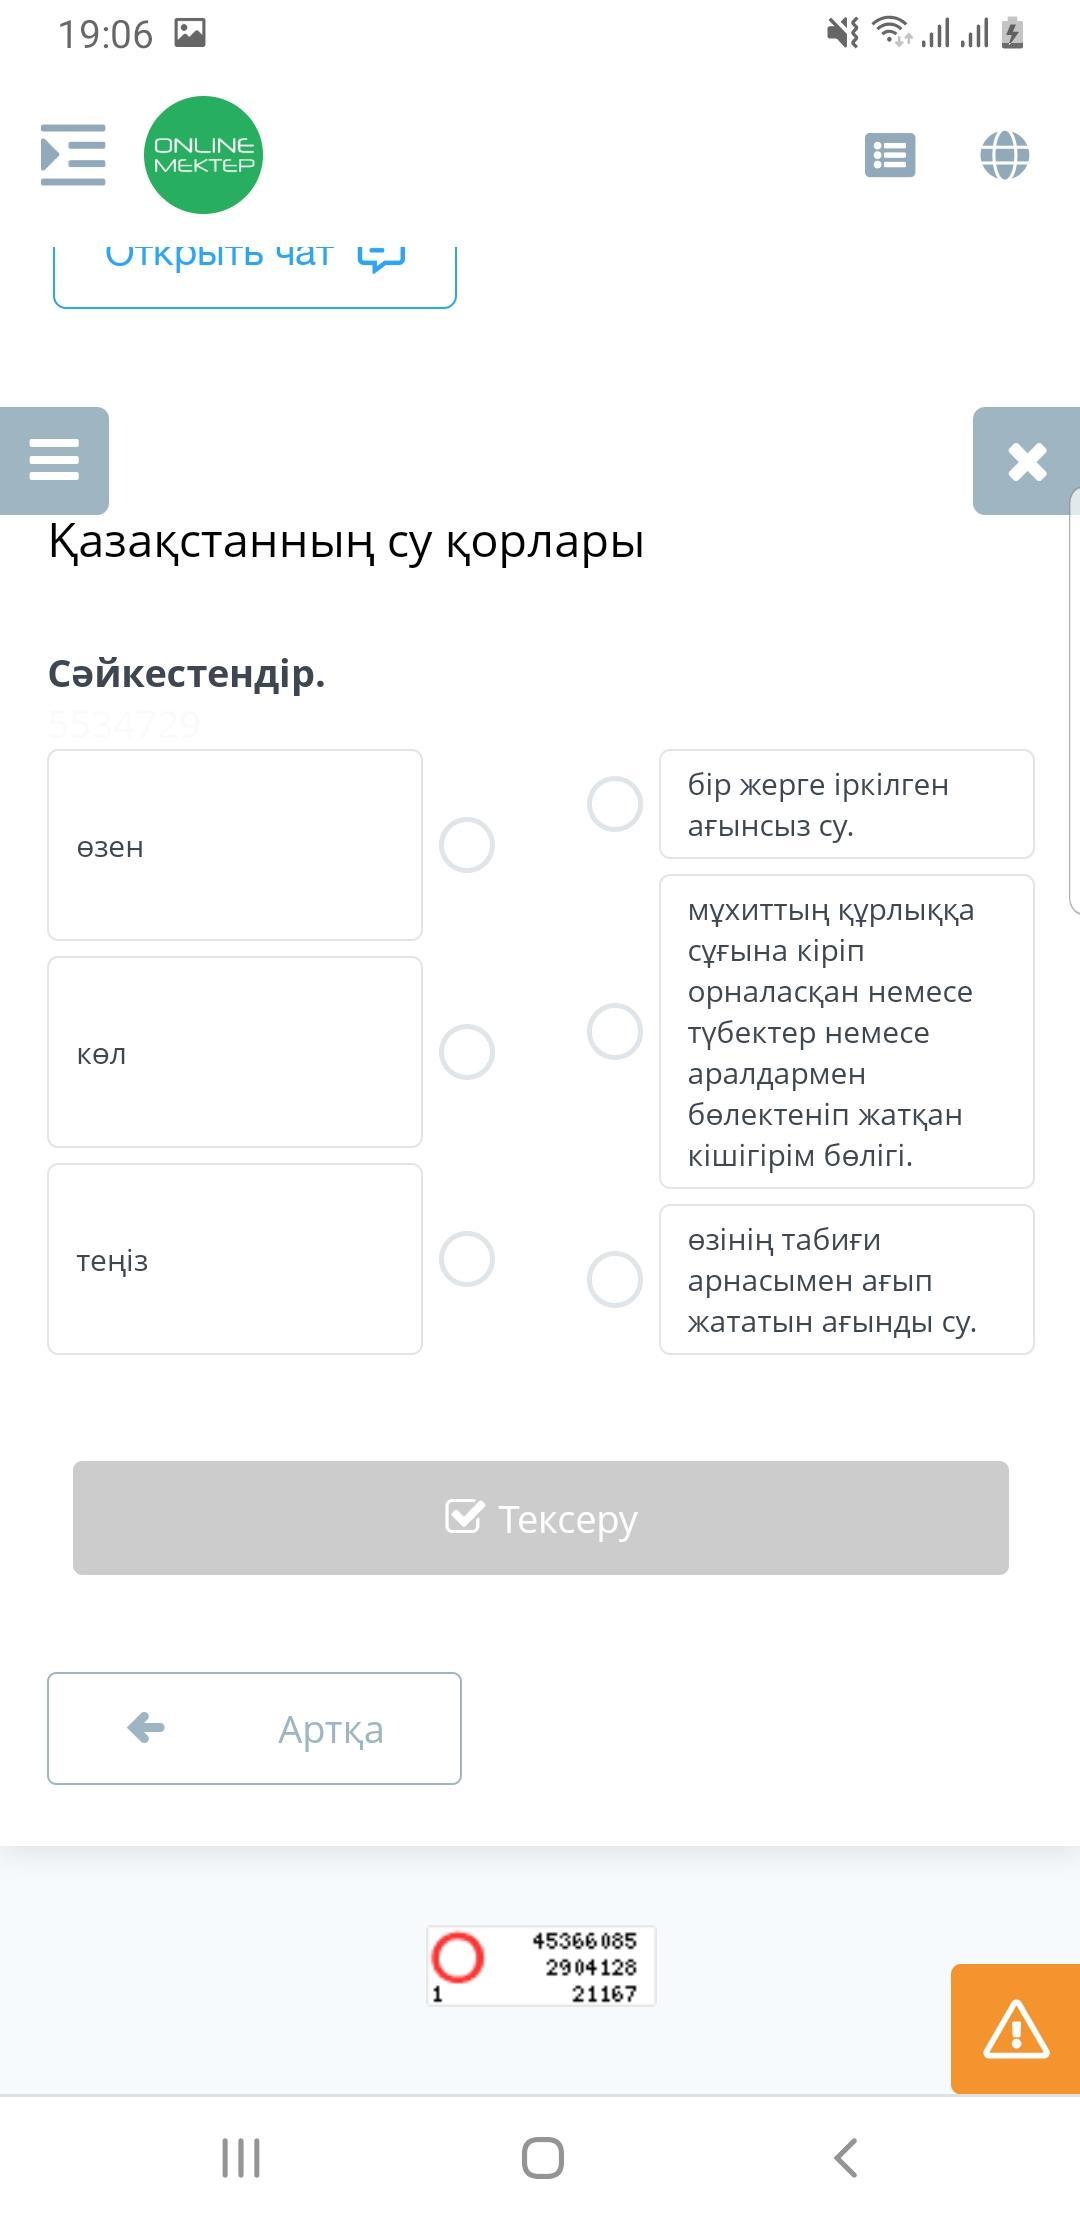1080x2220 pixels.
Task: Tap the orange warning report icon
Action: 1016,2029
